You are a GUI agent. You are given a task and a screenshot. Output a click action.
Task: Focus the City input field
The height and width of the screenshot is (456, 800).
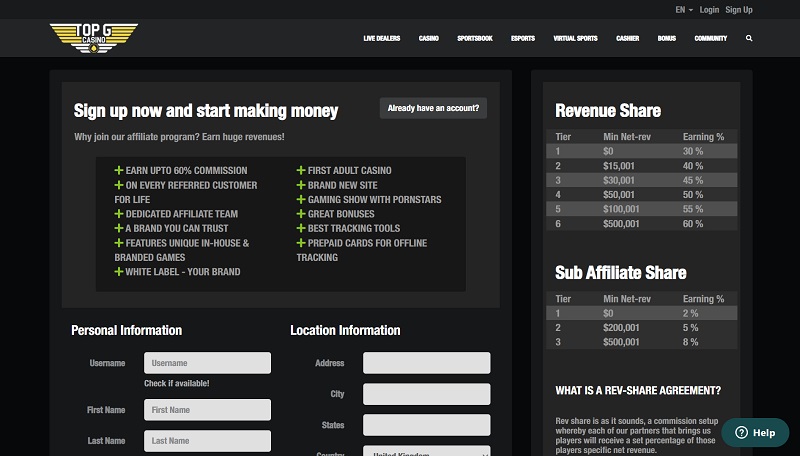point(427,394)
